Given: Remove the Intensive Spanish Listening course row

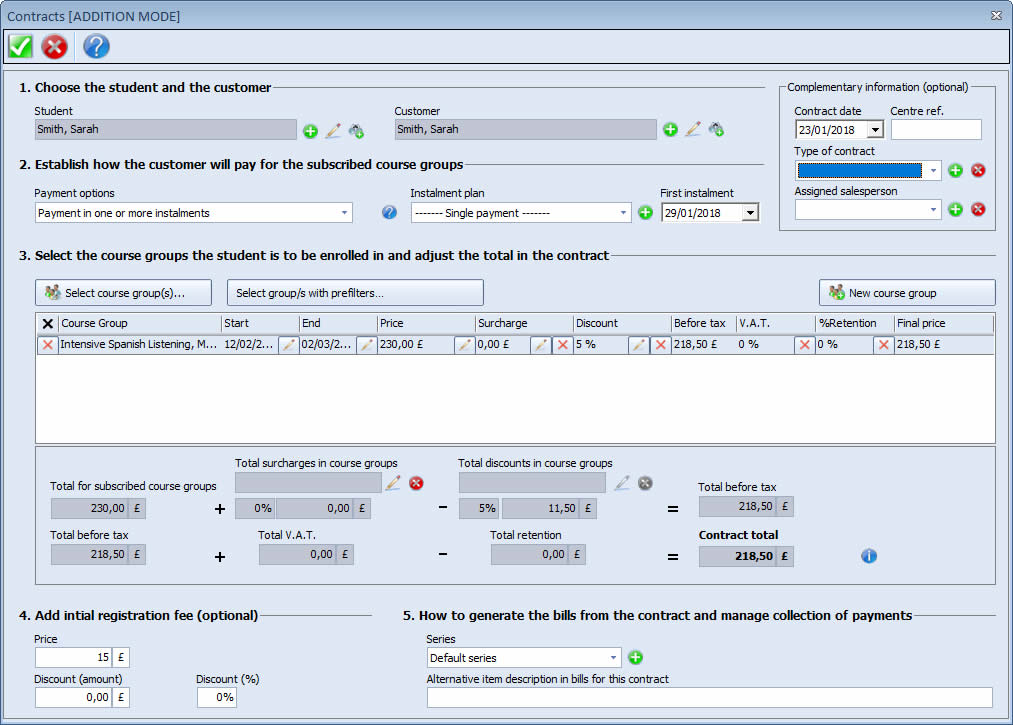Looking at the screenshot, I should 47,345.
